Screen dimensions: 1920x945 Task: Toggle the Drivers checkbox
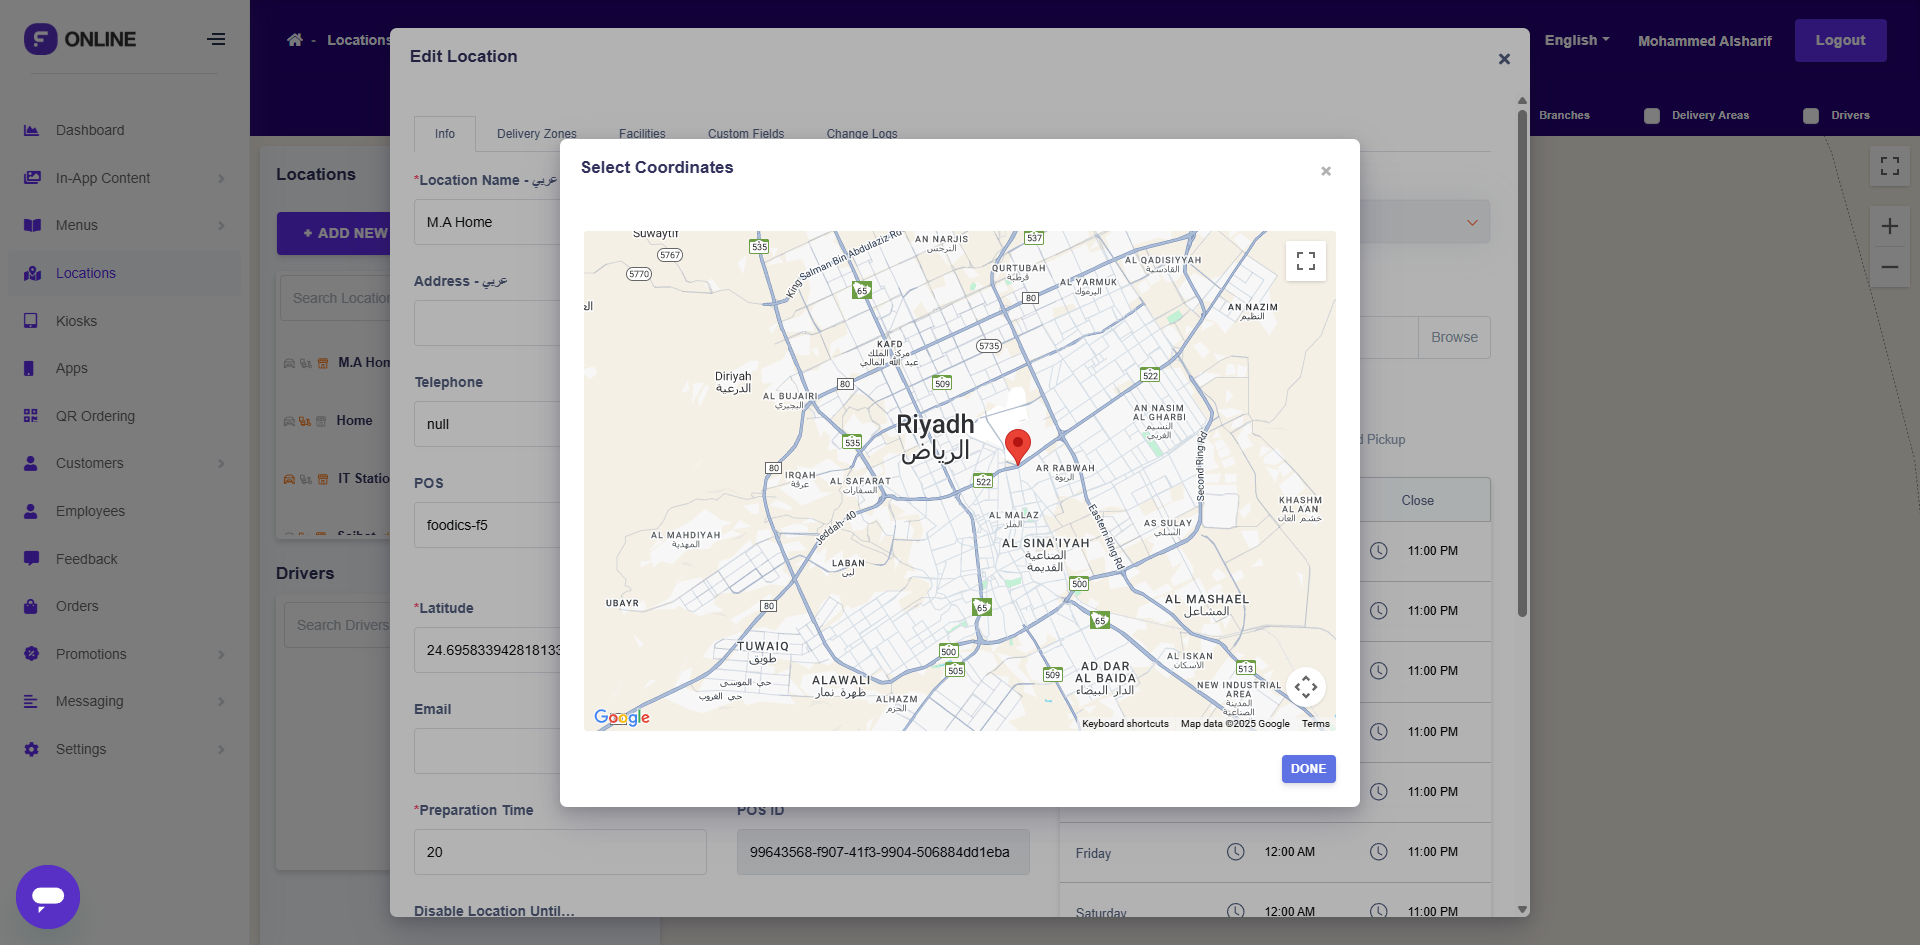click(1811, 116)
